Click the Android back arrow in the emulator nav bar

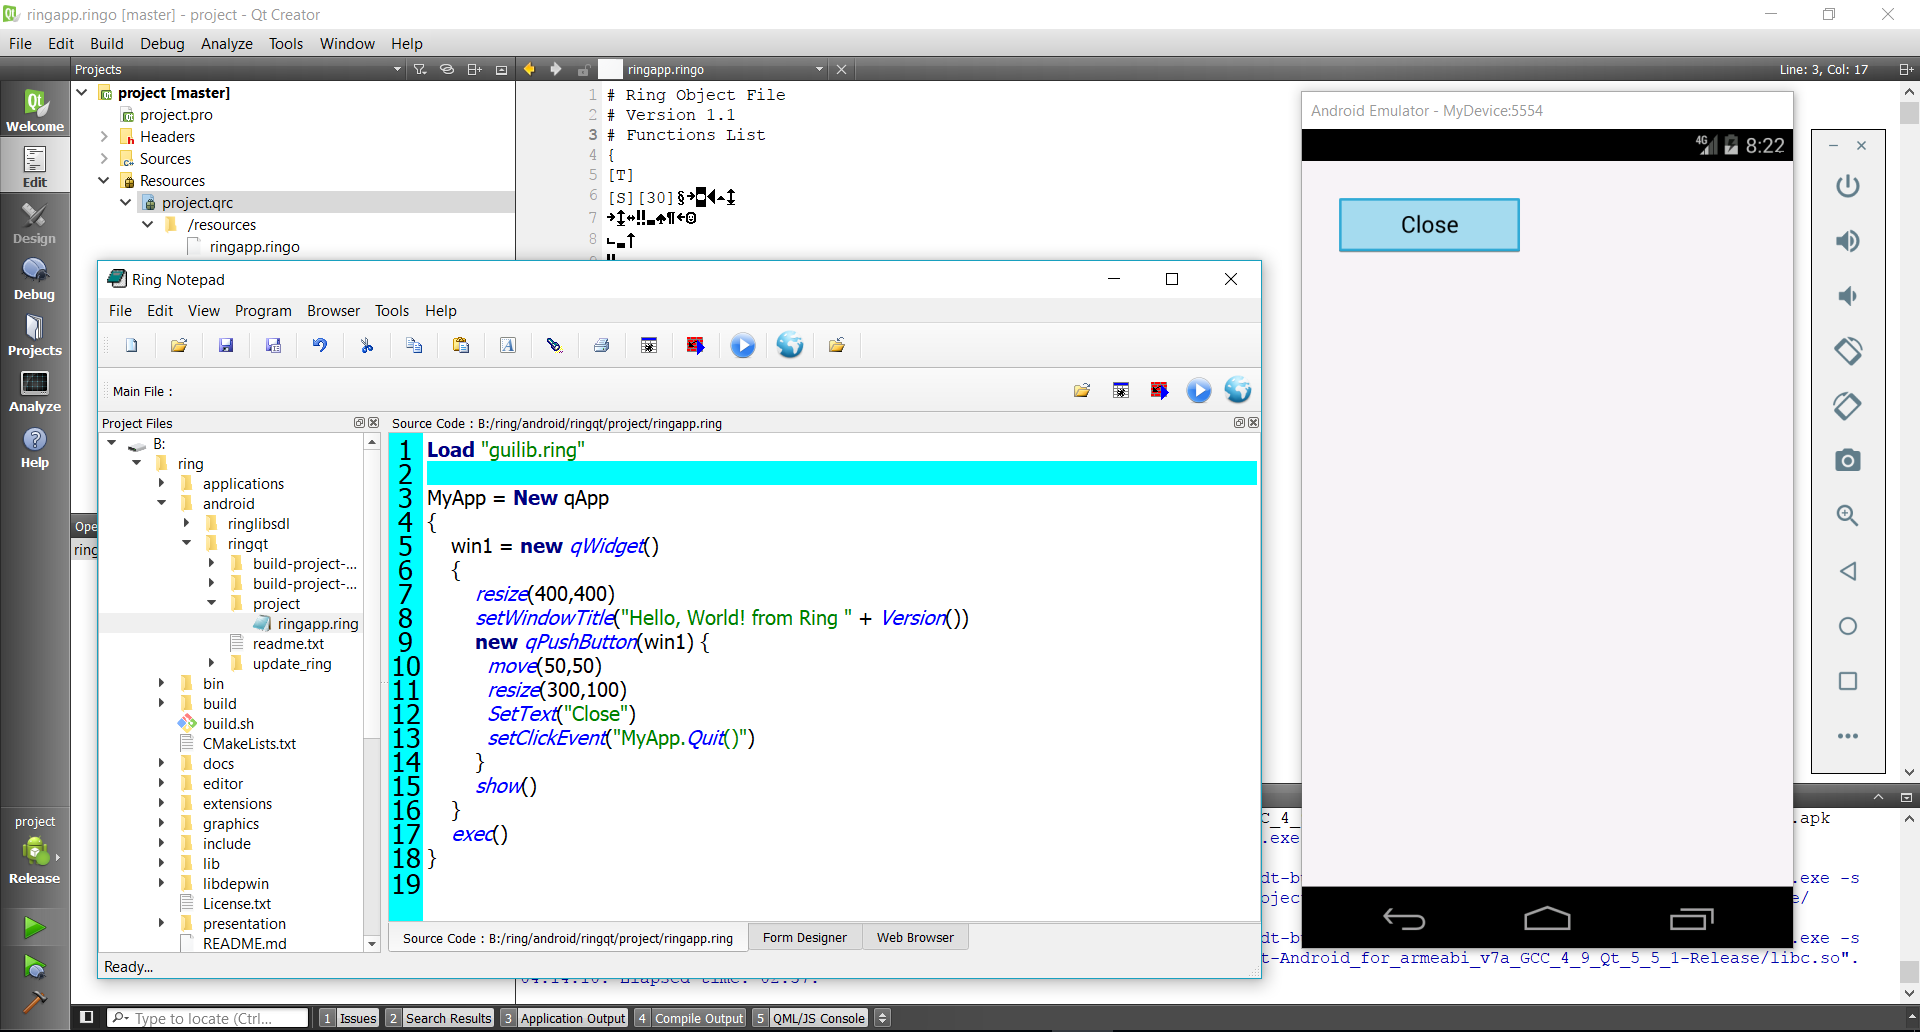coord(1404,918)
